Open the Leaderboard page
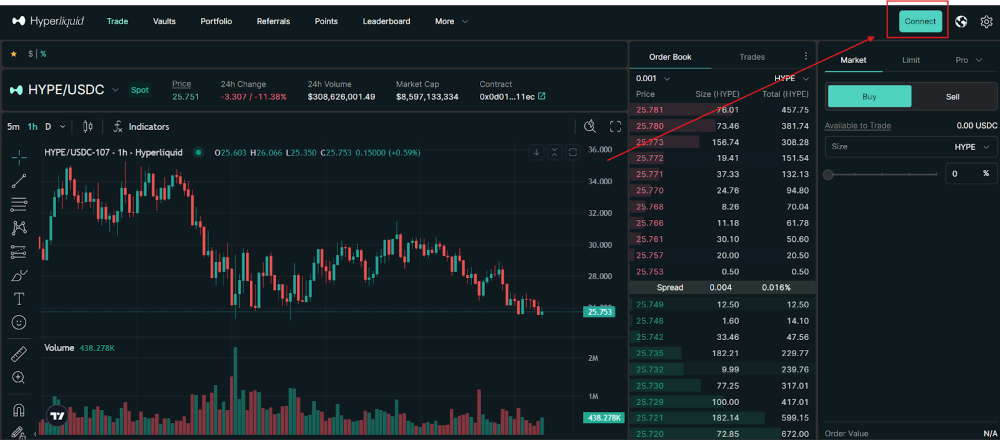Image resolution: width=1000 pixels, height=440 pixels. pyautogui.click(x=386, y=21)
